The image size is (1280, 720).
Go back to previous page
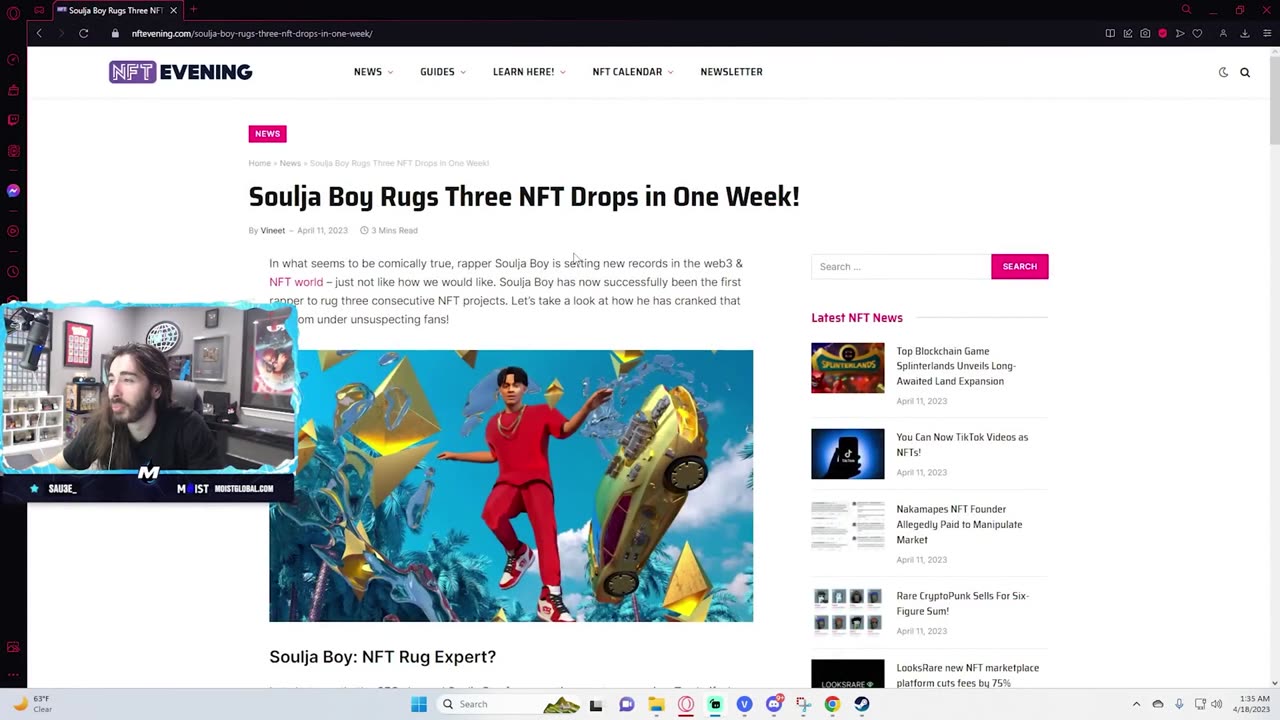(x=39, y=33)
